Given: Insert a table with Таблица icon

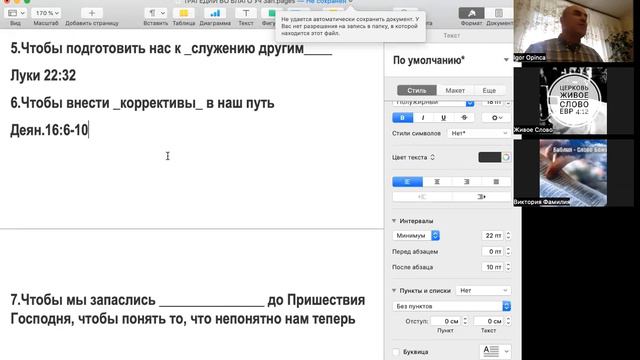Looking at the screenshot, I should click(x=184, y=13).
